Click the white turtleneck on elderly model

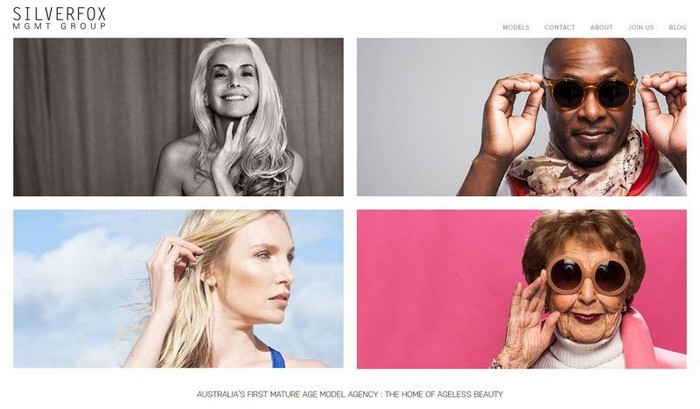pos(583,351)
